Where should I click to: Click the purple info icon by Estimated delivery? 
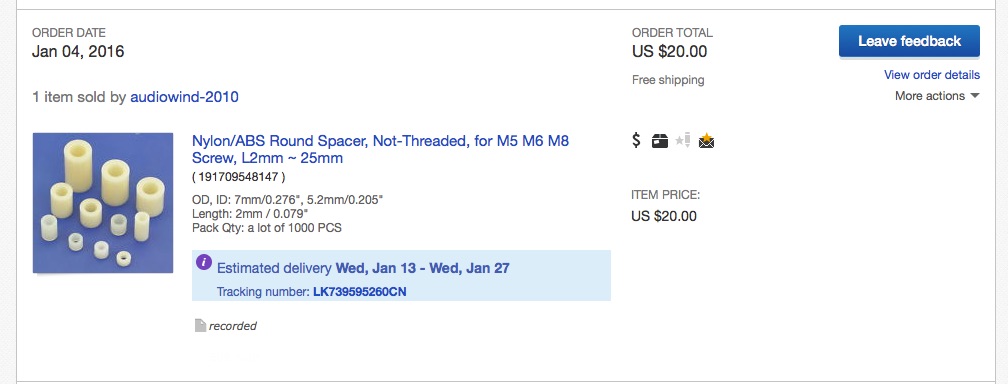coord(204,262)
